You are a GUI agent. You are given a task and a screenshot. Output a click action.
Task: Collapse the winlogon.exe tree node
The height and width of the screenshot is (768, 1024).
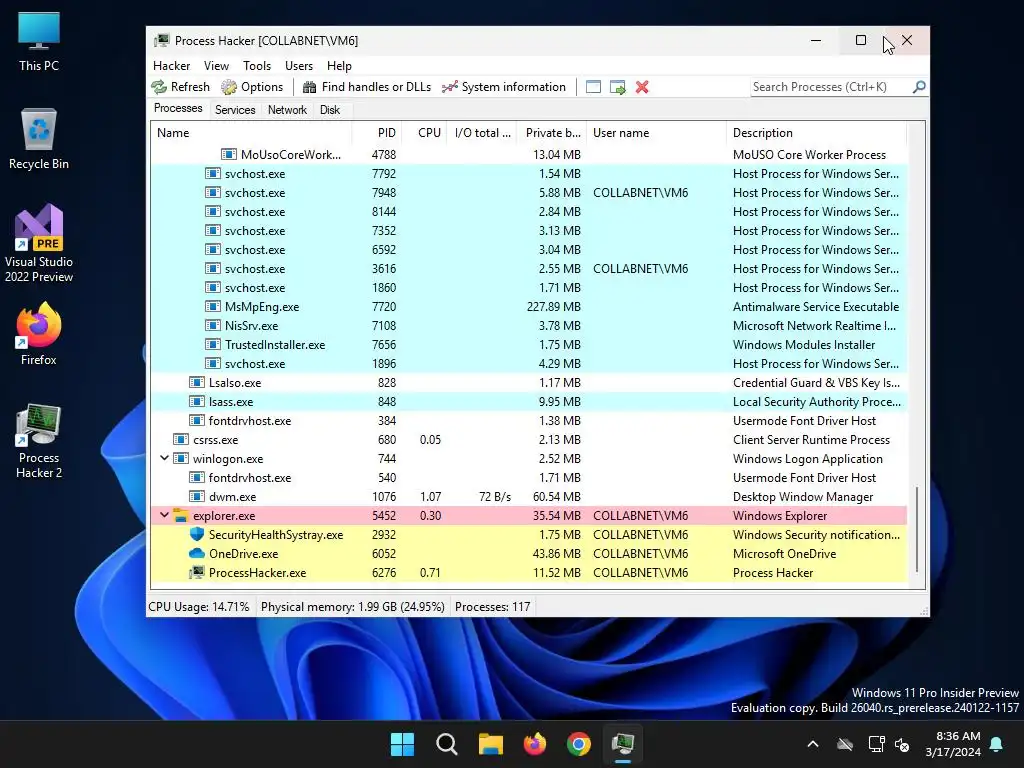click(x=164, y=458)
